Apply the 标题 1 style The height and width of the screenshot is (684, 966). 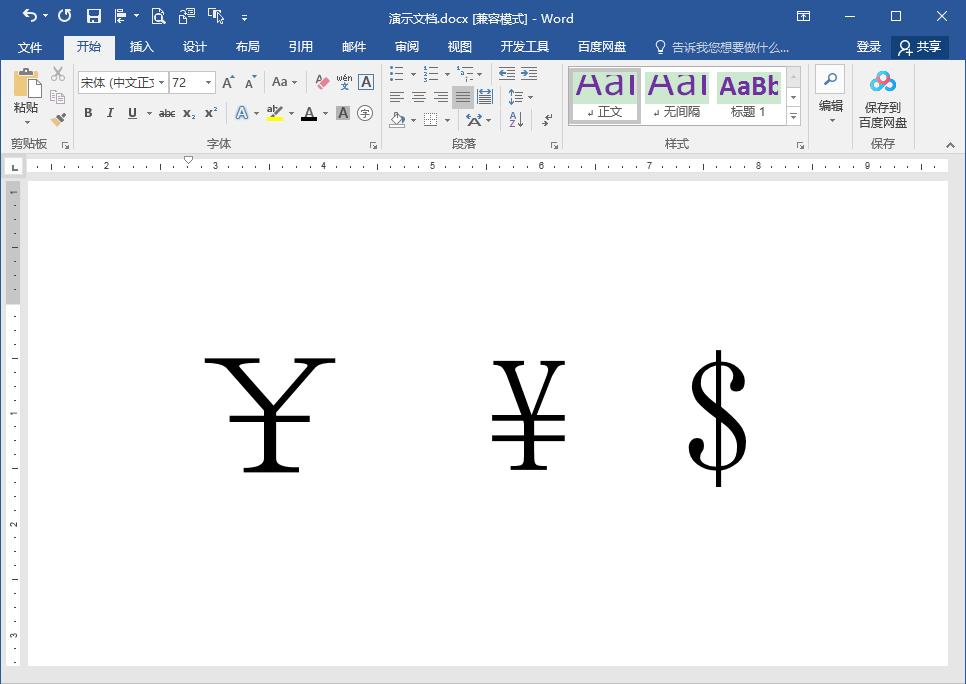(x=748, y=96)
